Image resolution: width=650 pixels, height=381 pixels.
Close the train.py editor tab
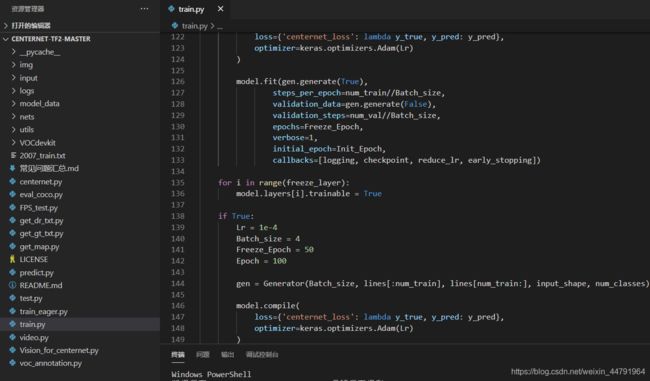click(x=221, y=9)
